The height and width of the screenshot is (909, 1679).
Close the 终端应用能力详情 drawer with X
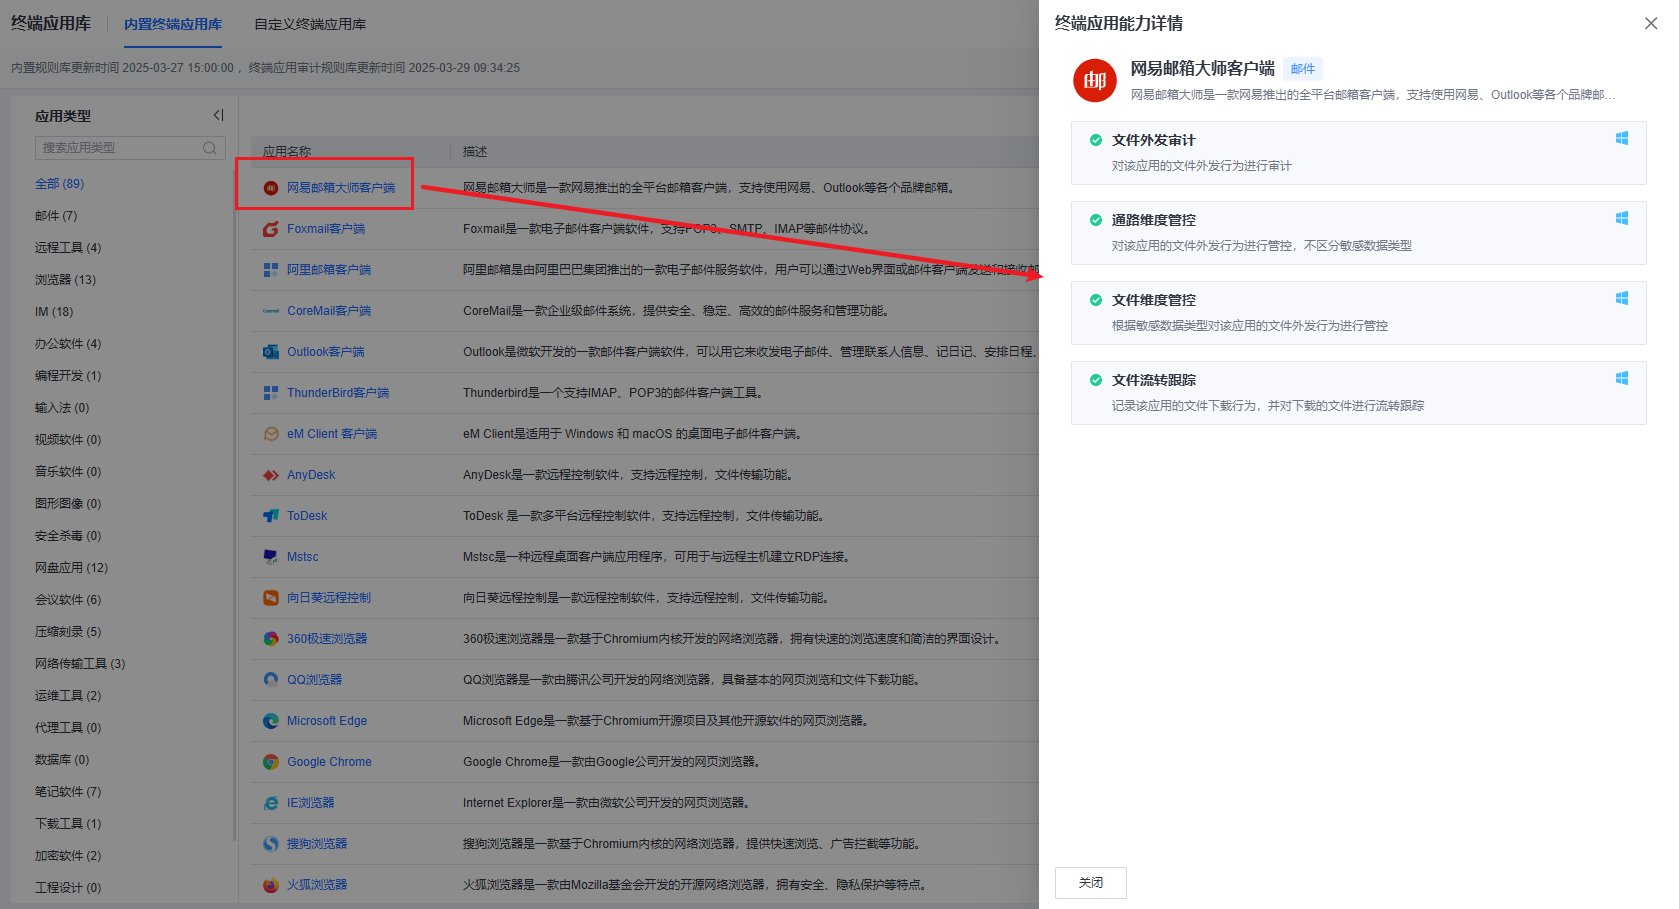click(x=1650, y=23)
